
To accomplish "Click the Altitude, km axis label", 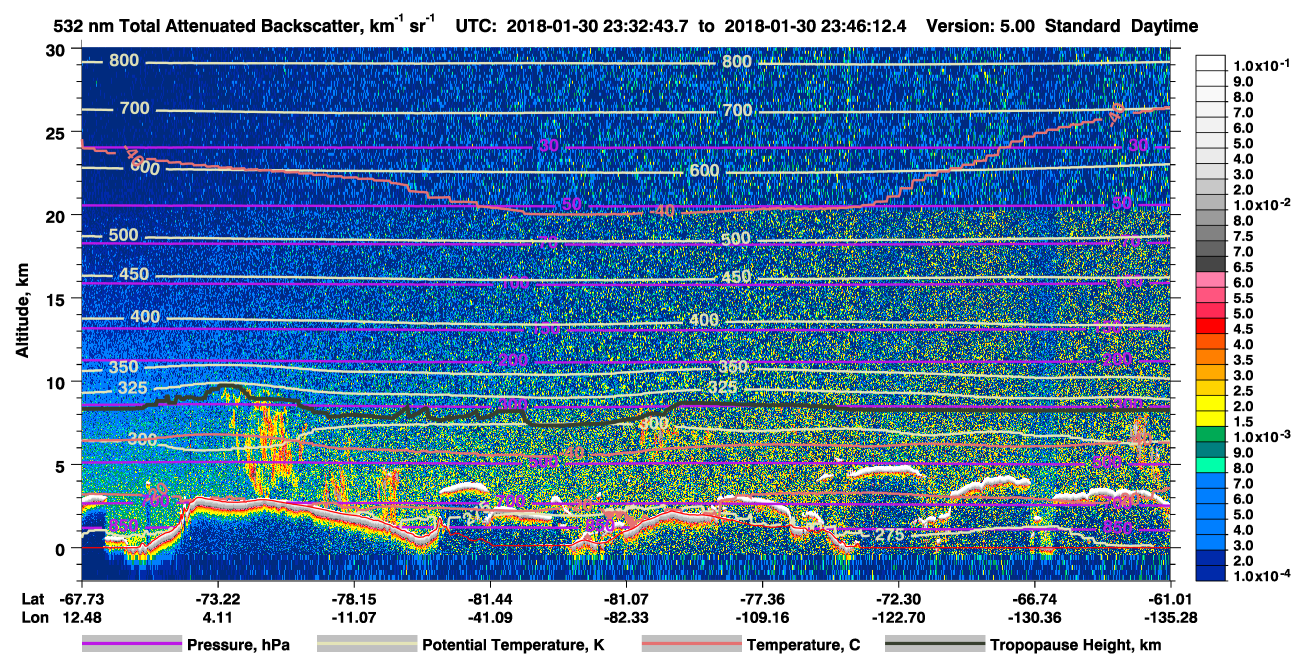I will coord(22,311).
